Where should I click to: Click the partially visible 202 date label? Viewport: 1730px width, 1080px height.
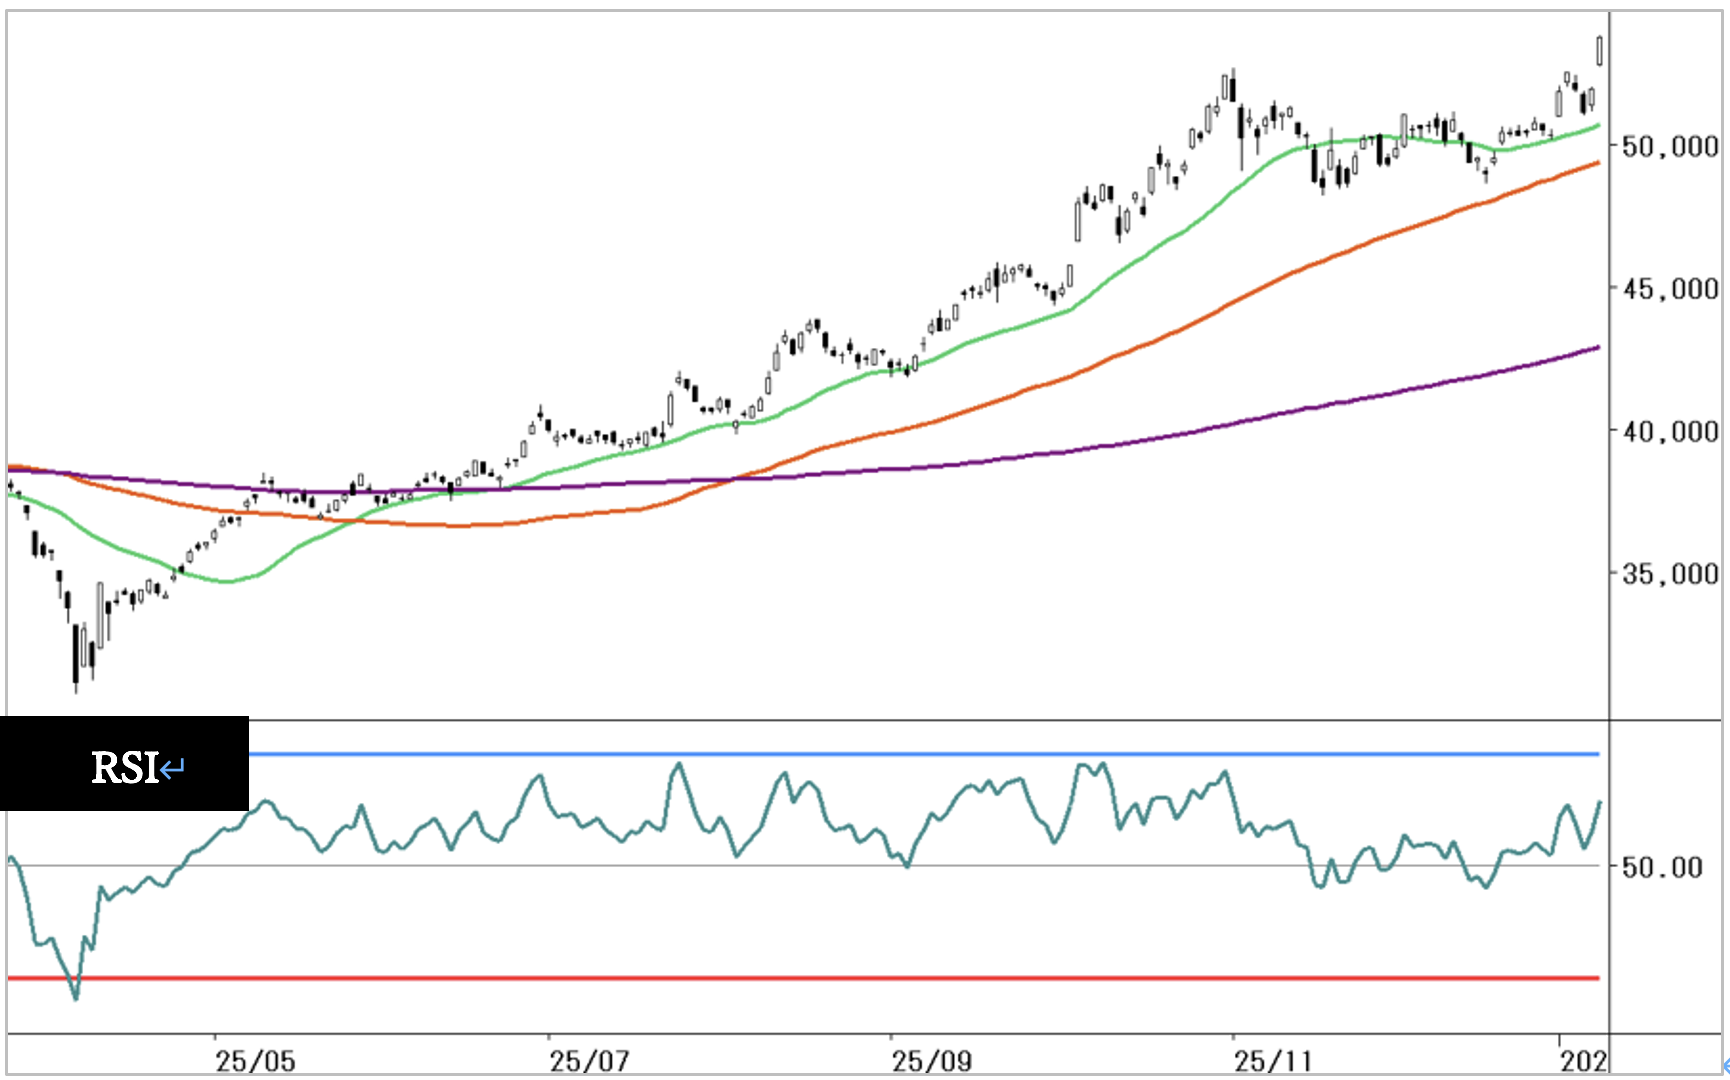click(1584, 1060)
